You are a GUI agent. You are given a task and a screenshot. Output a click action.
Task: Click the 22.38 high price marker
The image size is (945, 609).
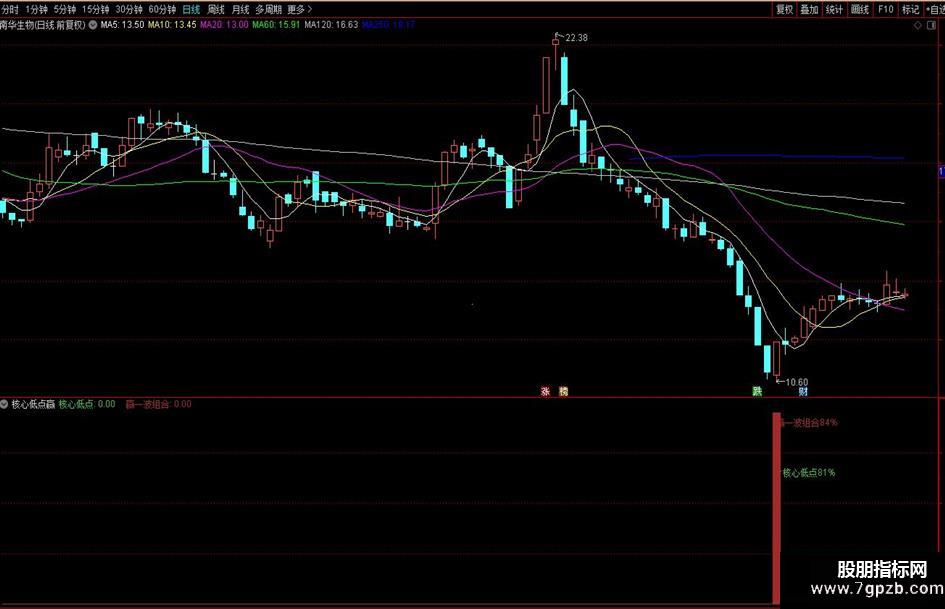click(576, 37)
